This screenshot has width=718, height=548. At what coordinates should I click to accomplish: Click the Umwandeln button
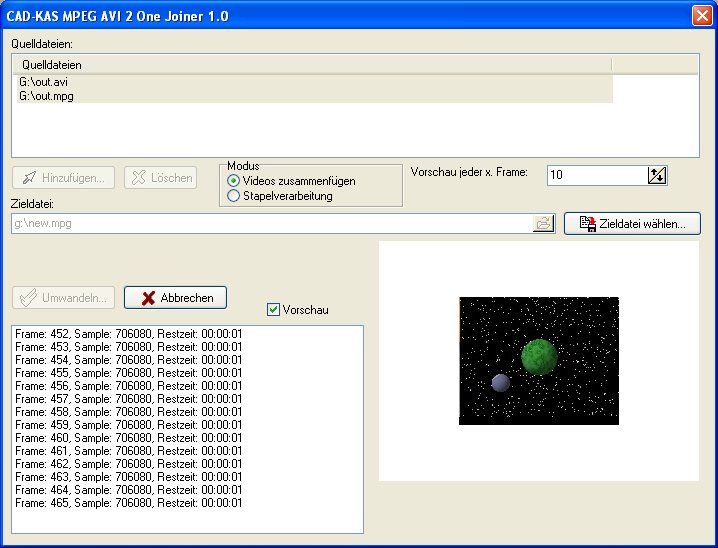click(64, 298)
